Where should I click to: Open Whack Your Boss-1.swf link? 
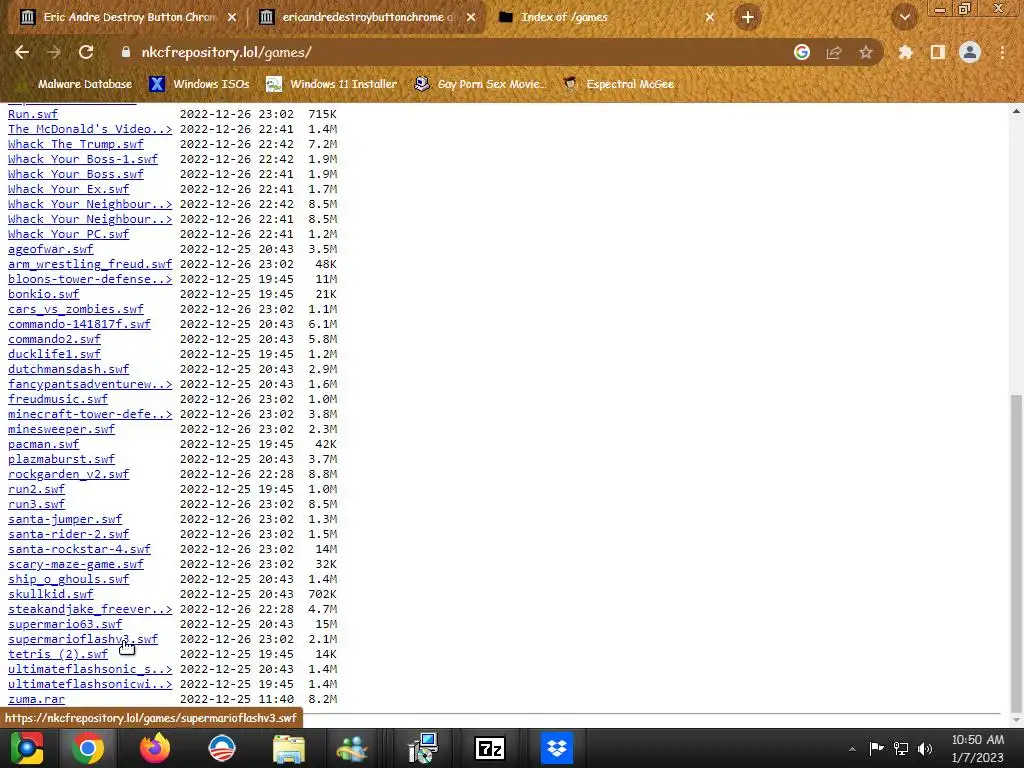click(83, 159)
